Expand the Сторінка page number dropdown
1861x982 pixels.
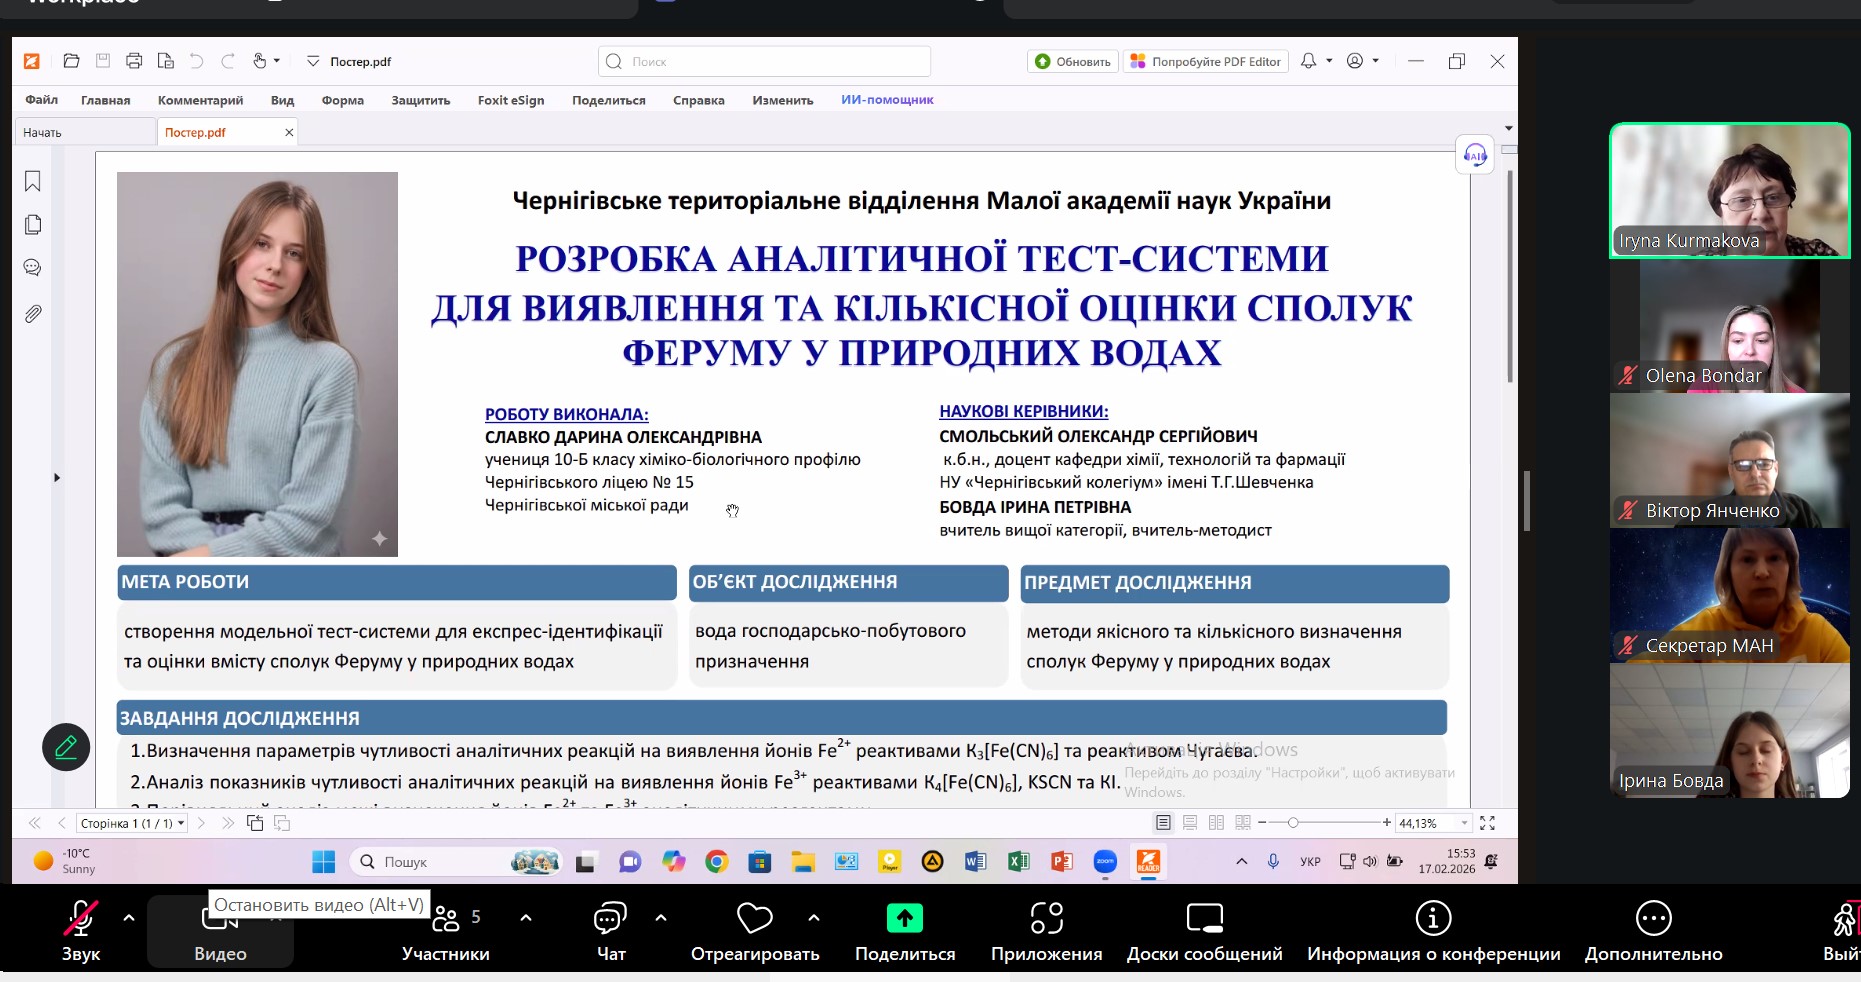tap(181, 824)
